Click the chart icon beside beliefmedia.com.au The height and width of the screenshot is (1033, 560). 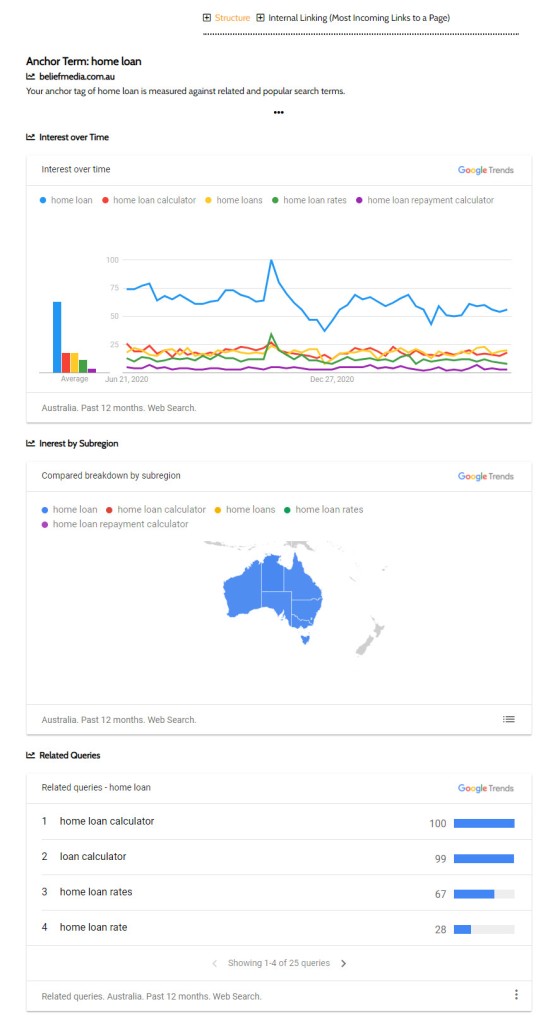point(30,76)
